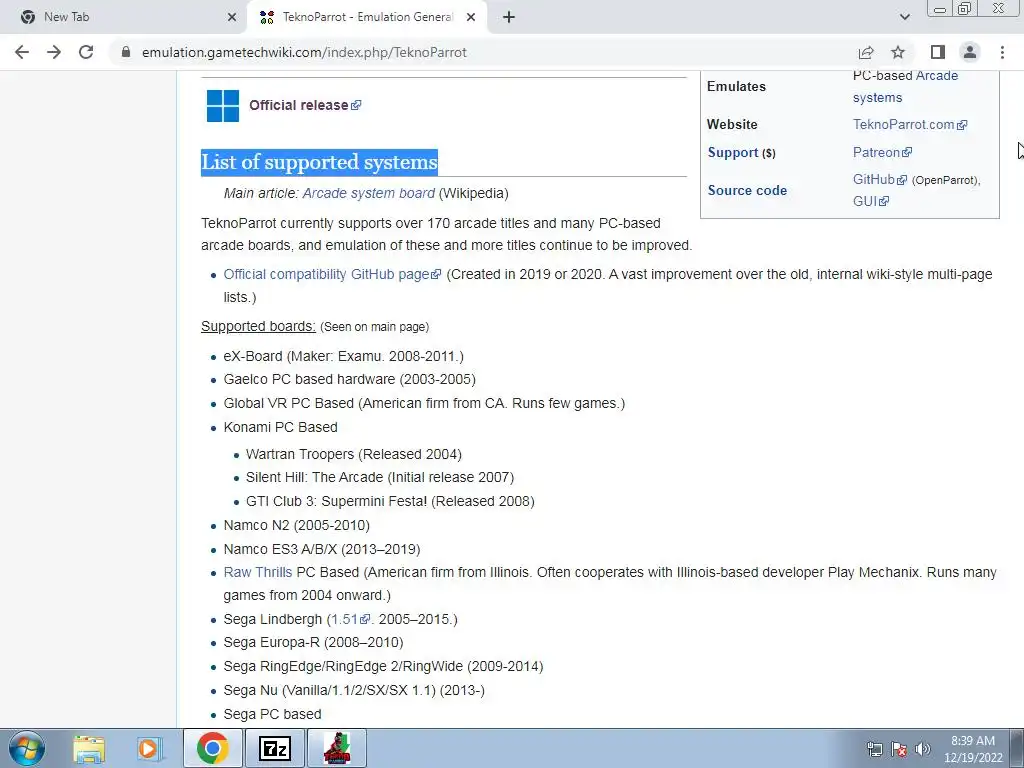Image resolution: width=1024 pixels, height=768 pixels.
Task: Bookmark this page with star
Action: (898, 52)
